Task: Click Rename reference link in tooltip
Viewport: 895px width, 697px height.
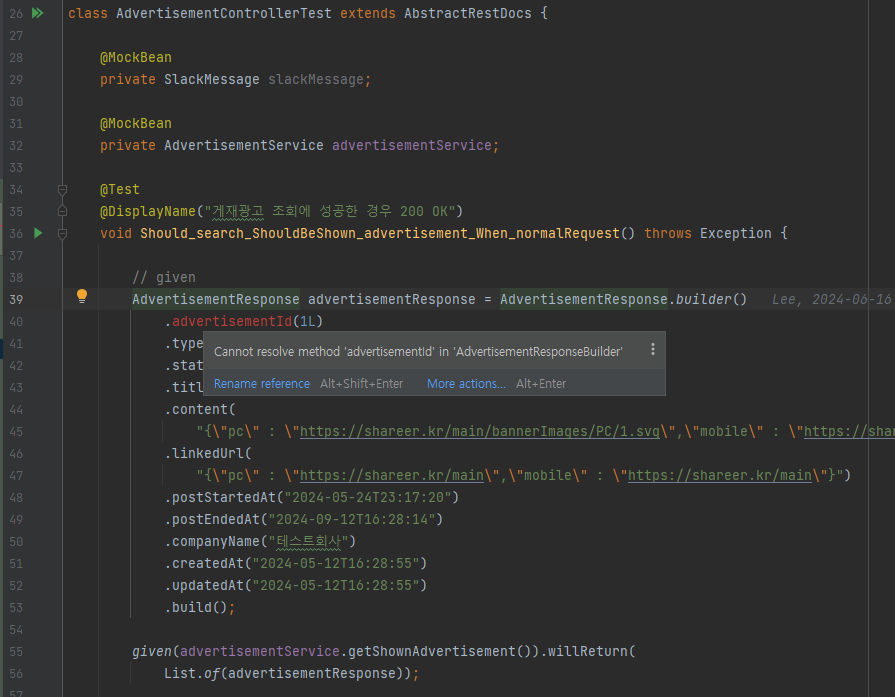Action: click(x=261, y=384)
